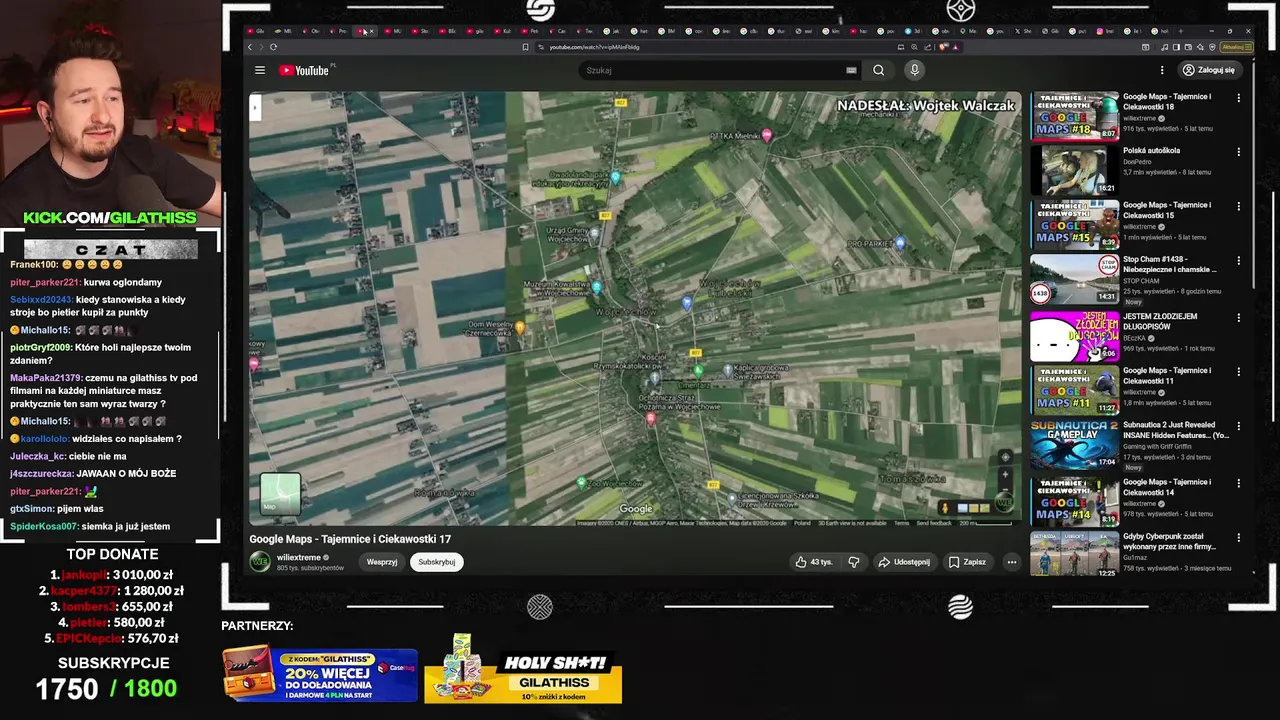1280x720 pixels.
Task: Click the PRO PARKIET map pin
Action: click(x=900, y=243)
